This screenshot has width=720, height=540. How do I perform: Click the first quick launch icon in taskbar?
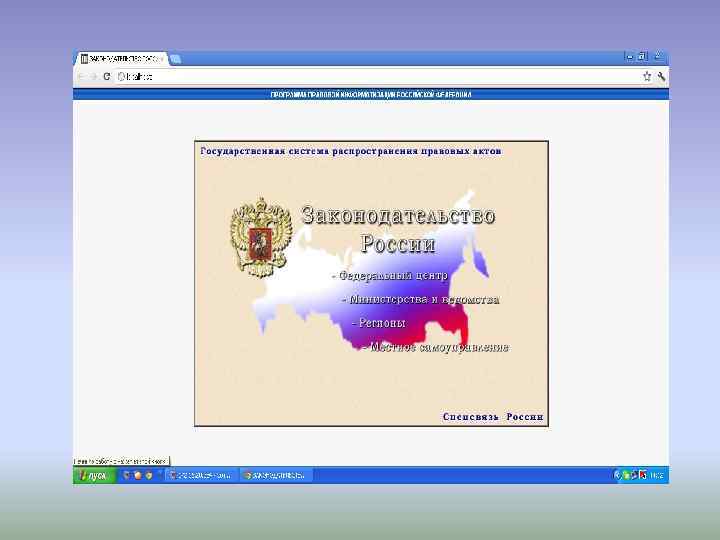click(127, 476)
